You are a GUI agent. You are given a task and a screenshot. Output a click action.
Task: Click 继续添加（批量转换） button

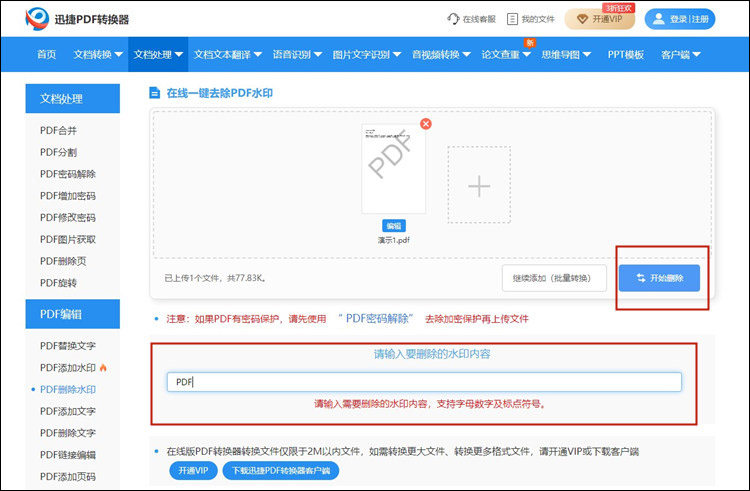554,278
